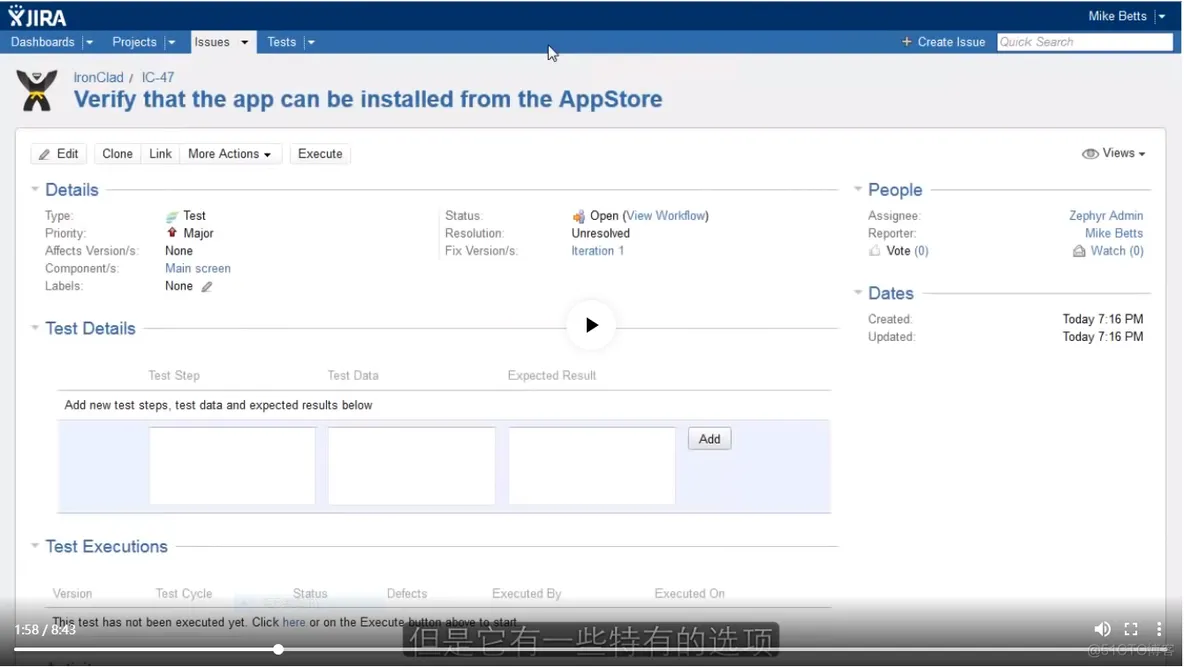
Task: Open the Views dropdown
Action: click(1114, 153)
